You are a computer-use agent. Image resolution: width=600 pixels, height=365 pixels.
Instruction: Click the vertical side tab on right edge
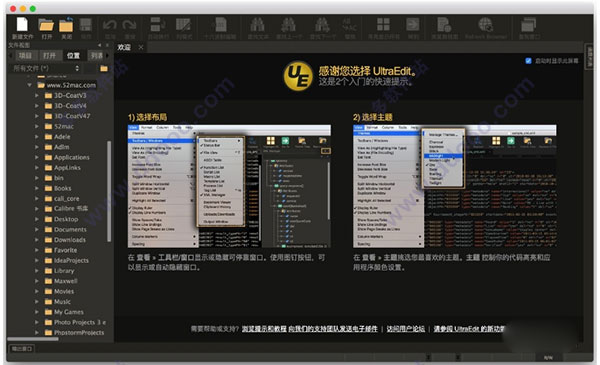tap(589, 57)
